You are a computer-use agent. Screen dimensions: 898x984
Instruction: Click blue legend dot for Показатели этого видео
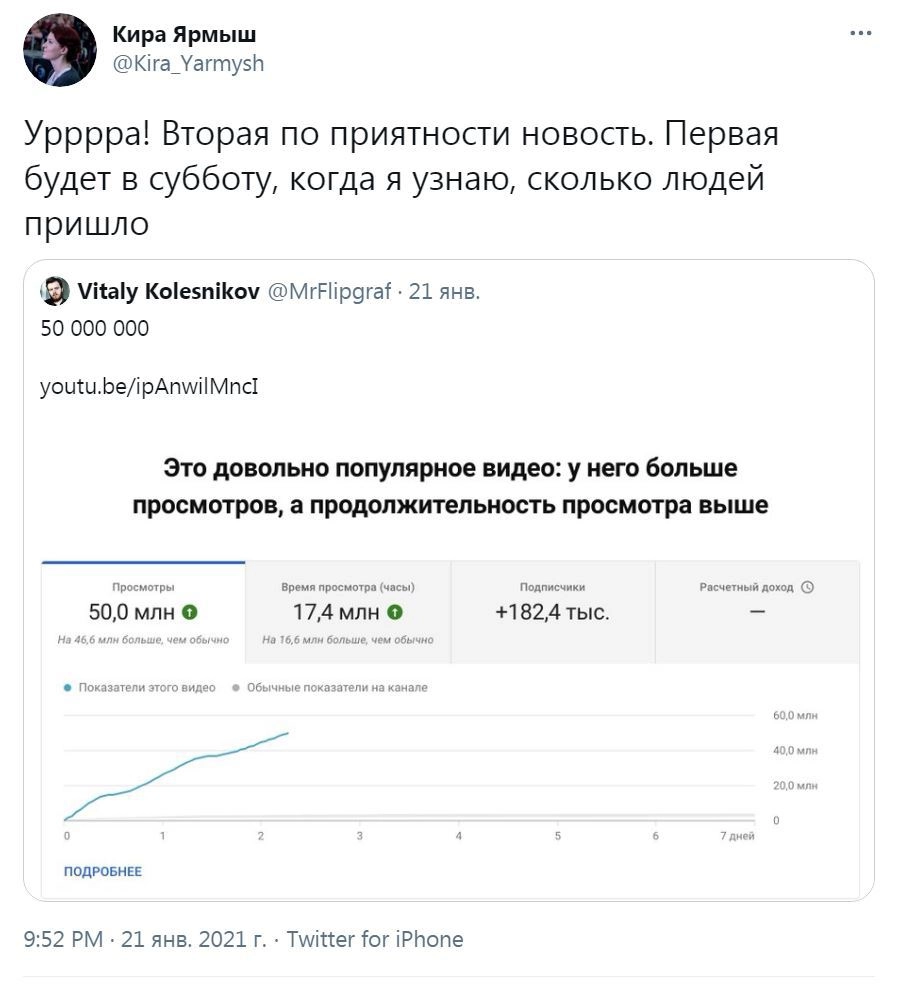point(67,688)
